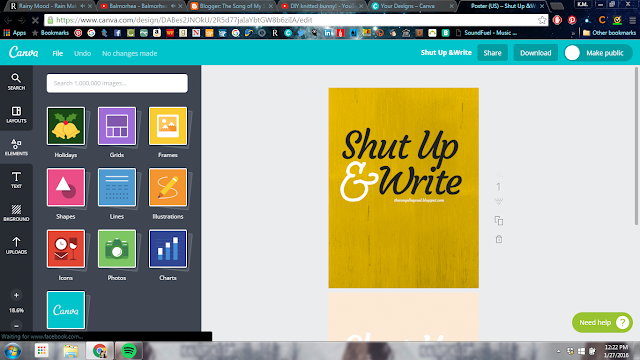The width and height of the screenshot is (640, 360).
Task: Choose the Shapes element category
Action: [66, 193]
